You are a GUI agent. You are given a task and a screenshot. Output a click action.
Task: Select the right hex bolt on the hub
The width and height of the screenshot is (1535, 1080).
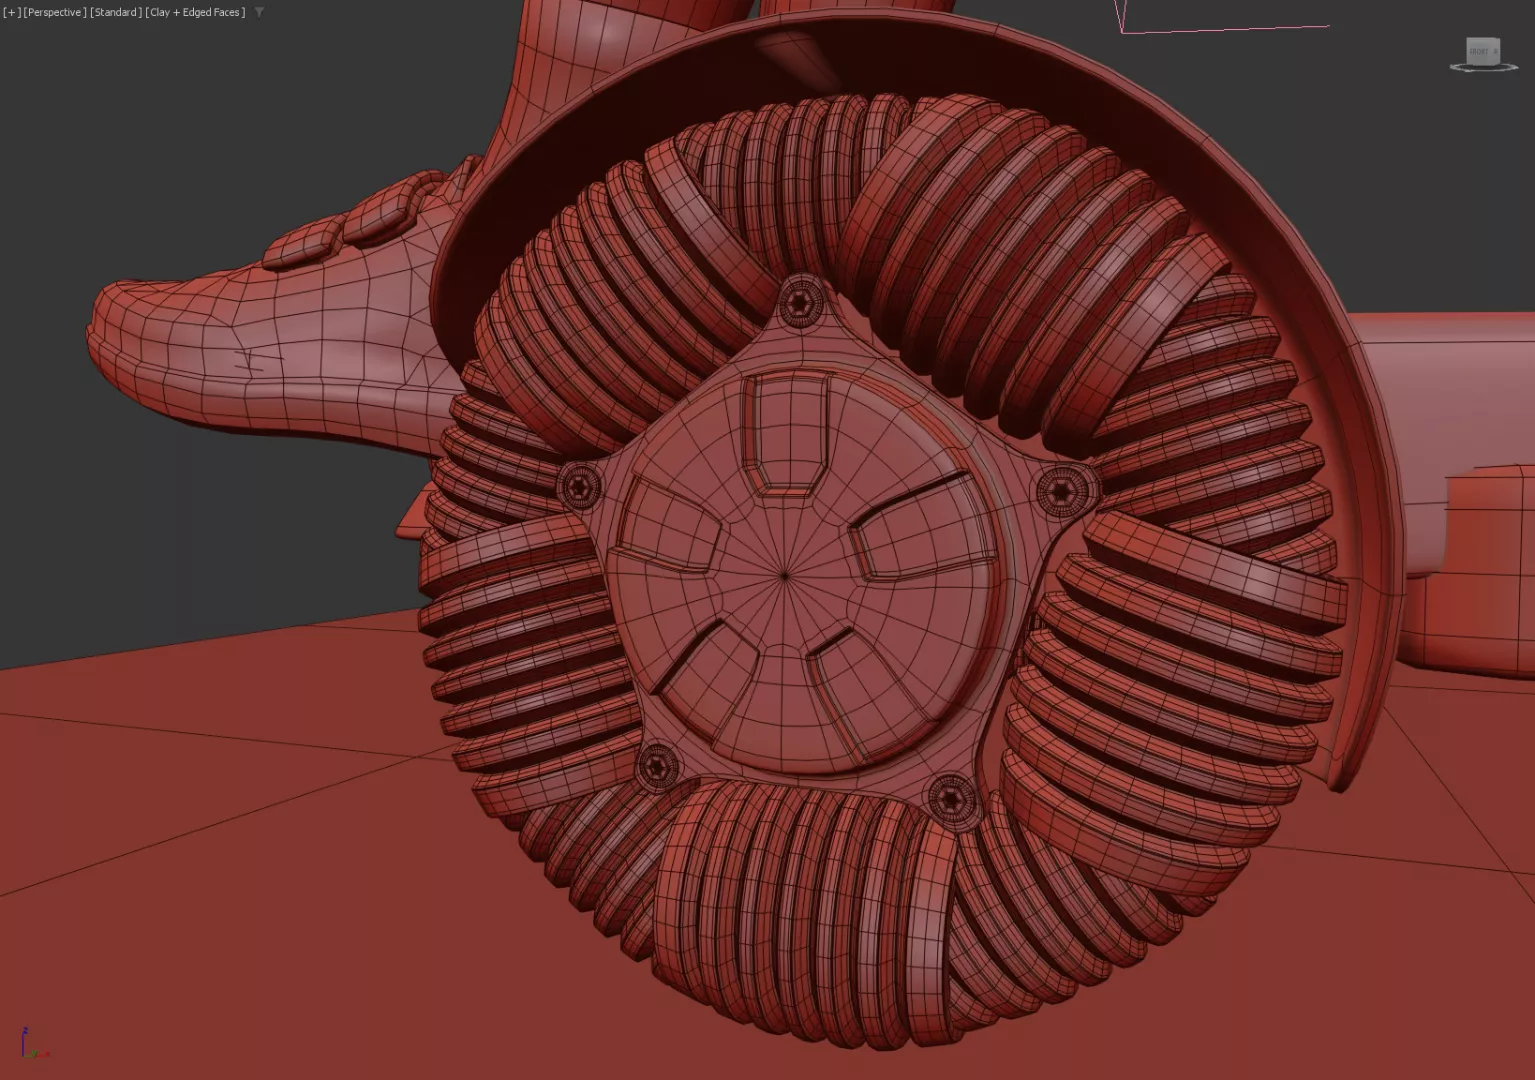[x=1061, y=490]
